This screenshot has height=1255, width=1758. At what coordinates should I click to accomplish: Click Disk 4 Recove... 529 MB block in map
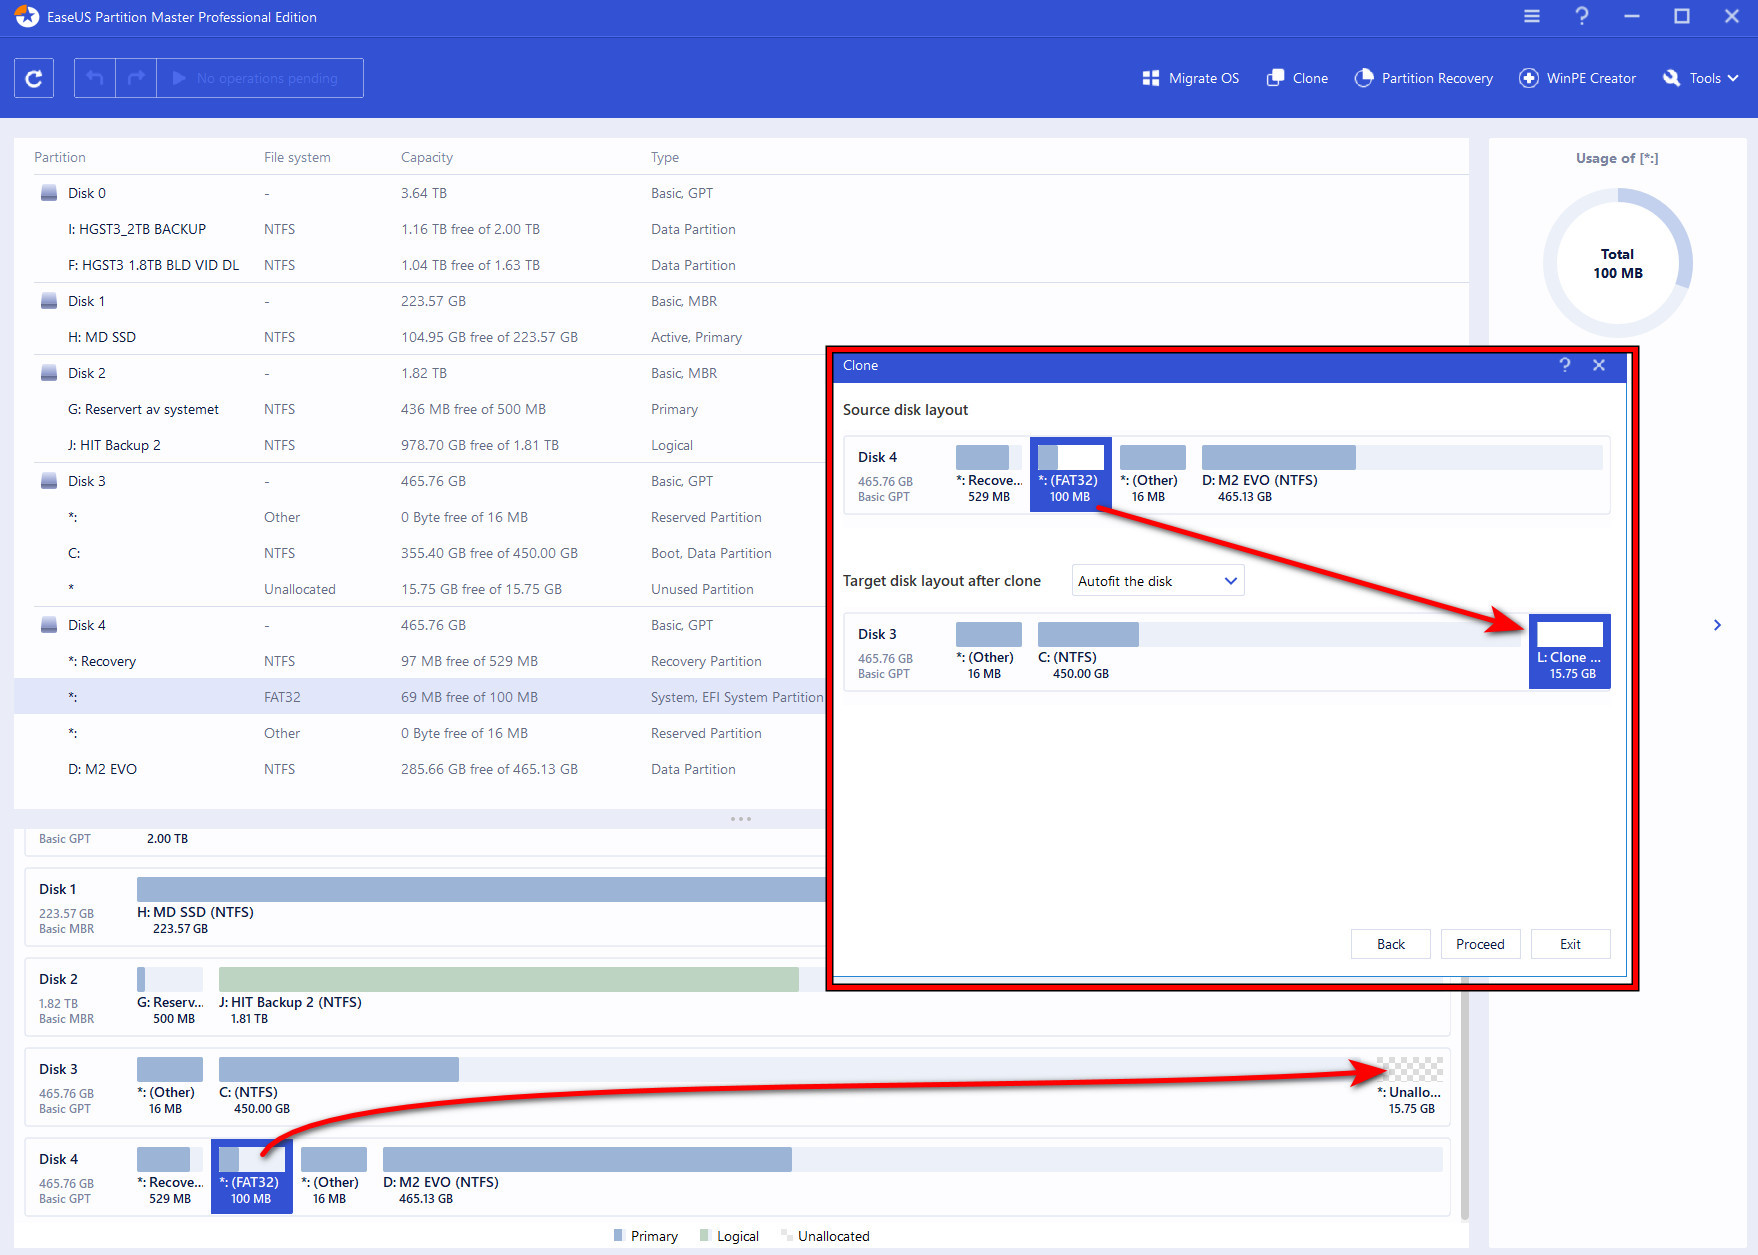pos(170,1176)
